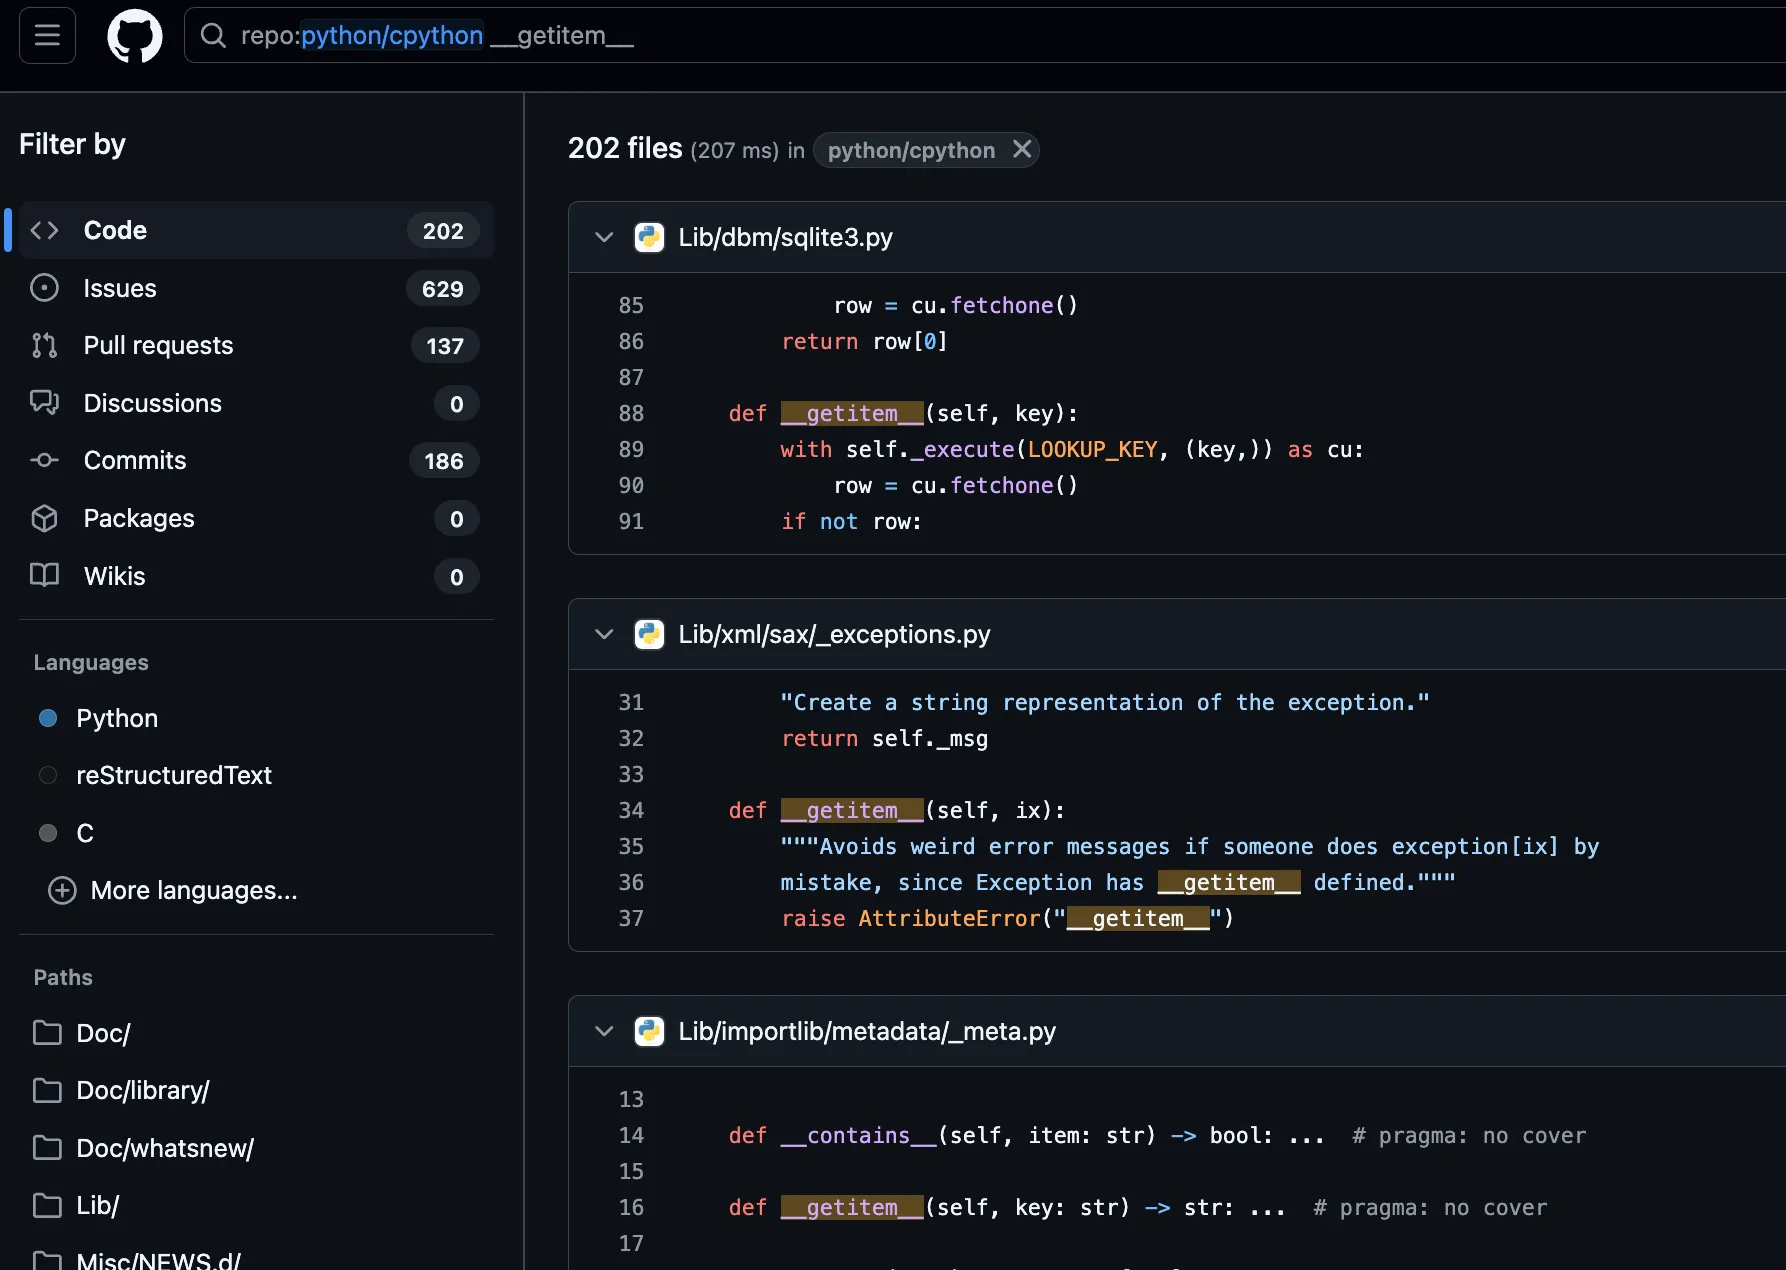Switch to Issues results
The height and width of the screenshot is (1270, 1786).
pos(120,289)
